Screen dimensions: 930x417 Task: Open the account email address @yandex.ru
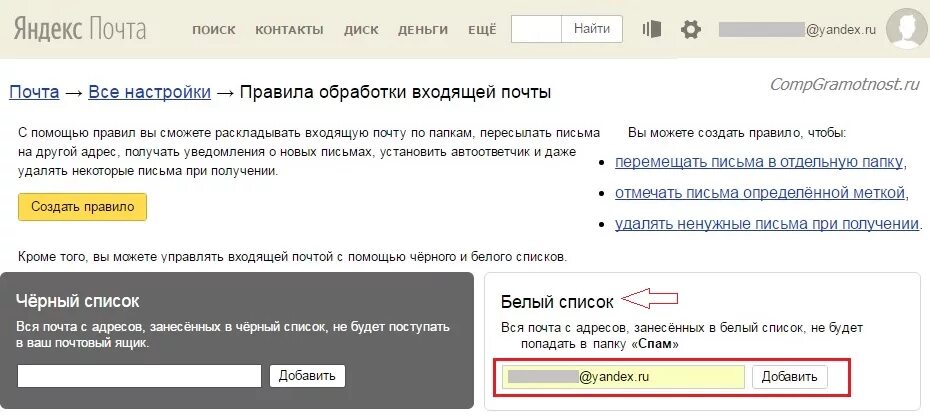797,29
